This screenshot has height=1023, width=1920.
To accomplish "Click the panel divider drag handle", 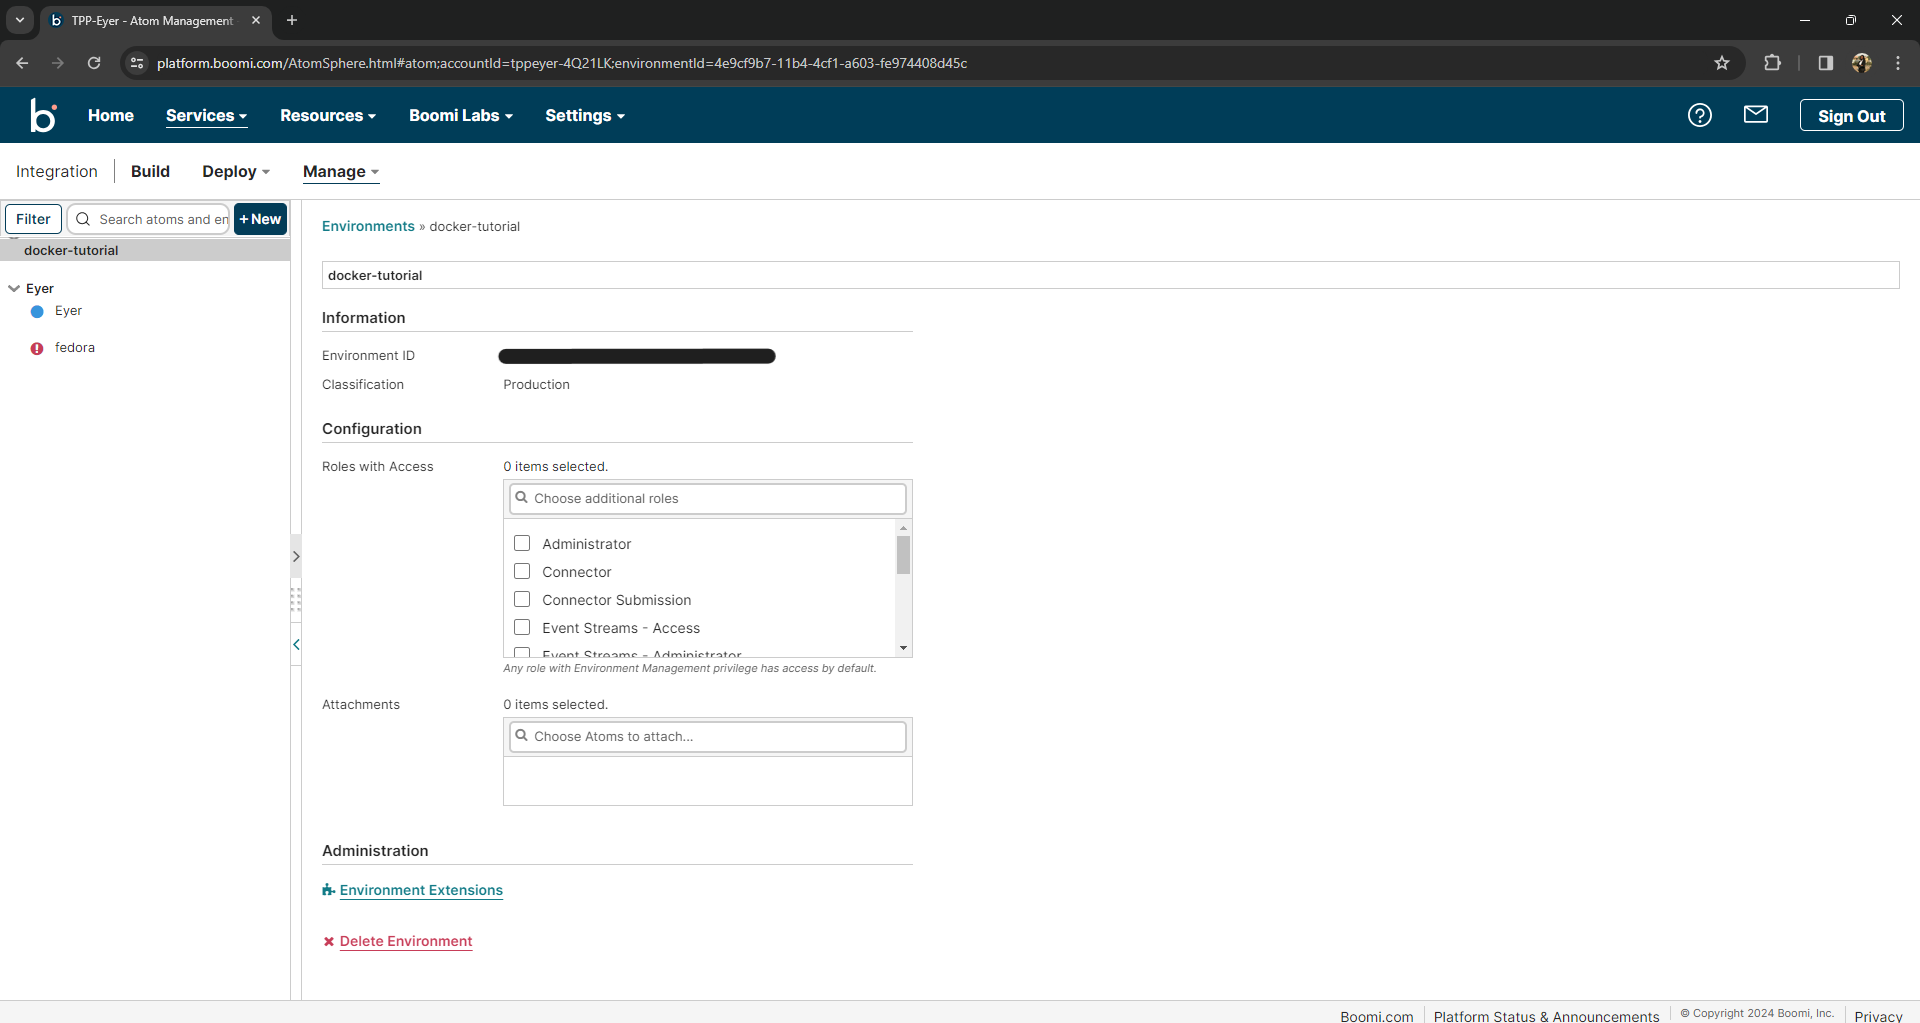I will (x=296, y=600).
